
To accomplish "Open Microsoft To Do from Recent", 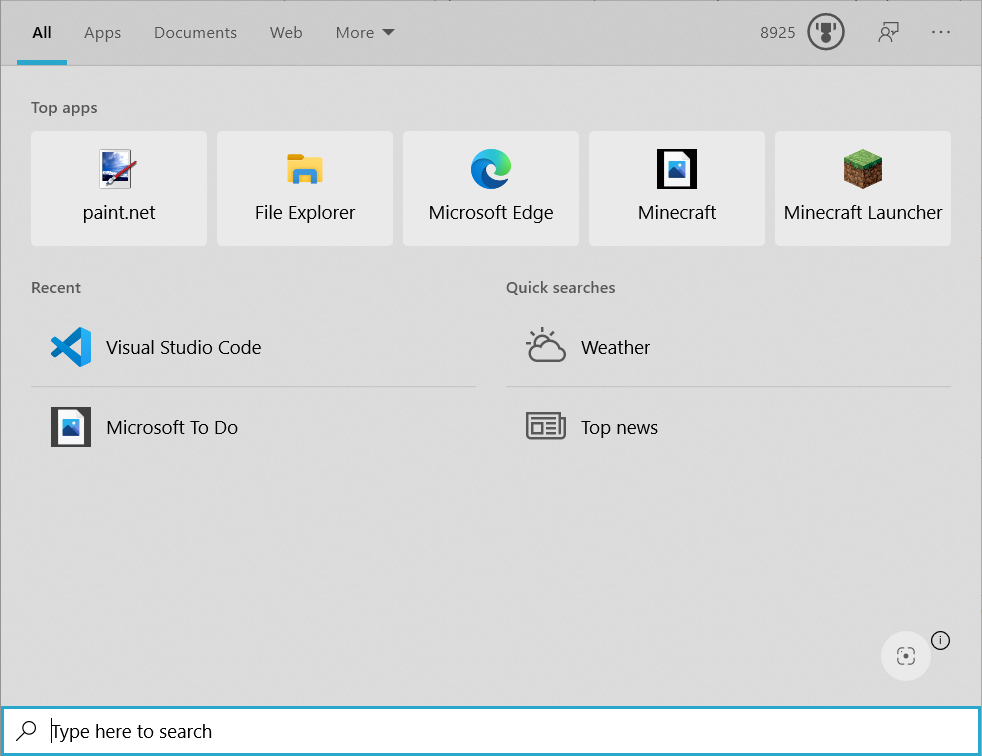I will click(x=254, y=427).
